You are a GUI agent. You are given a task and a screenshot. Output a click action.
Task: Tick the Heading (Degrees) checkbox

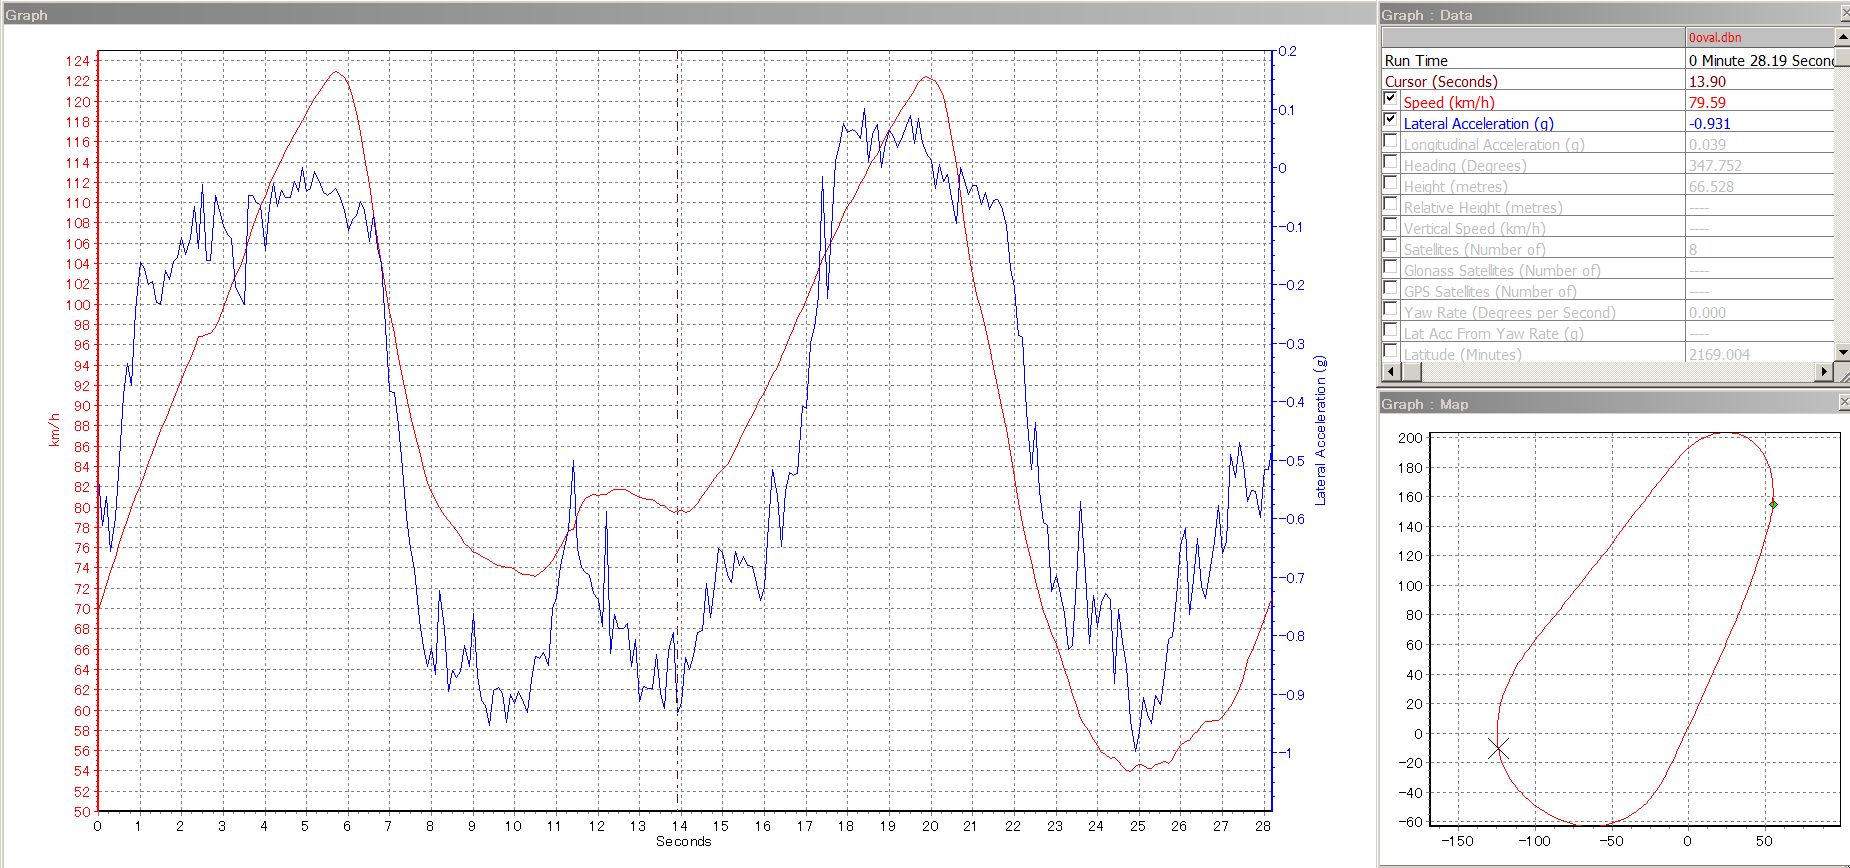point(1390,162)
